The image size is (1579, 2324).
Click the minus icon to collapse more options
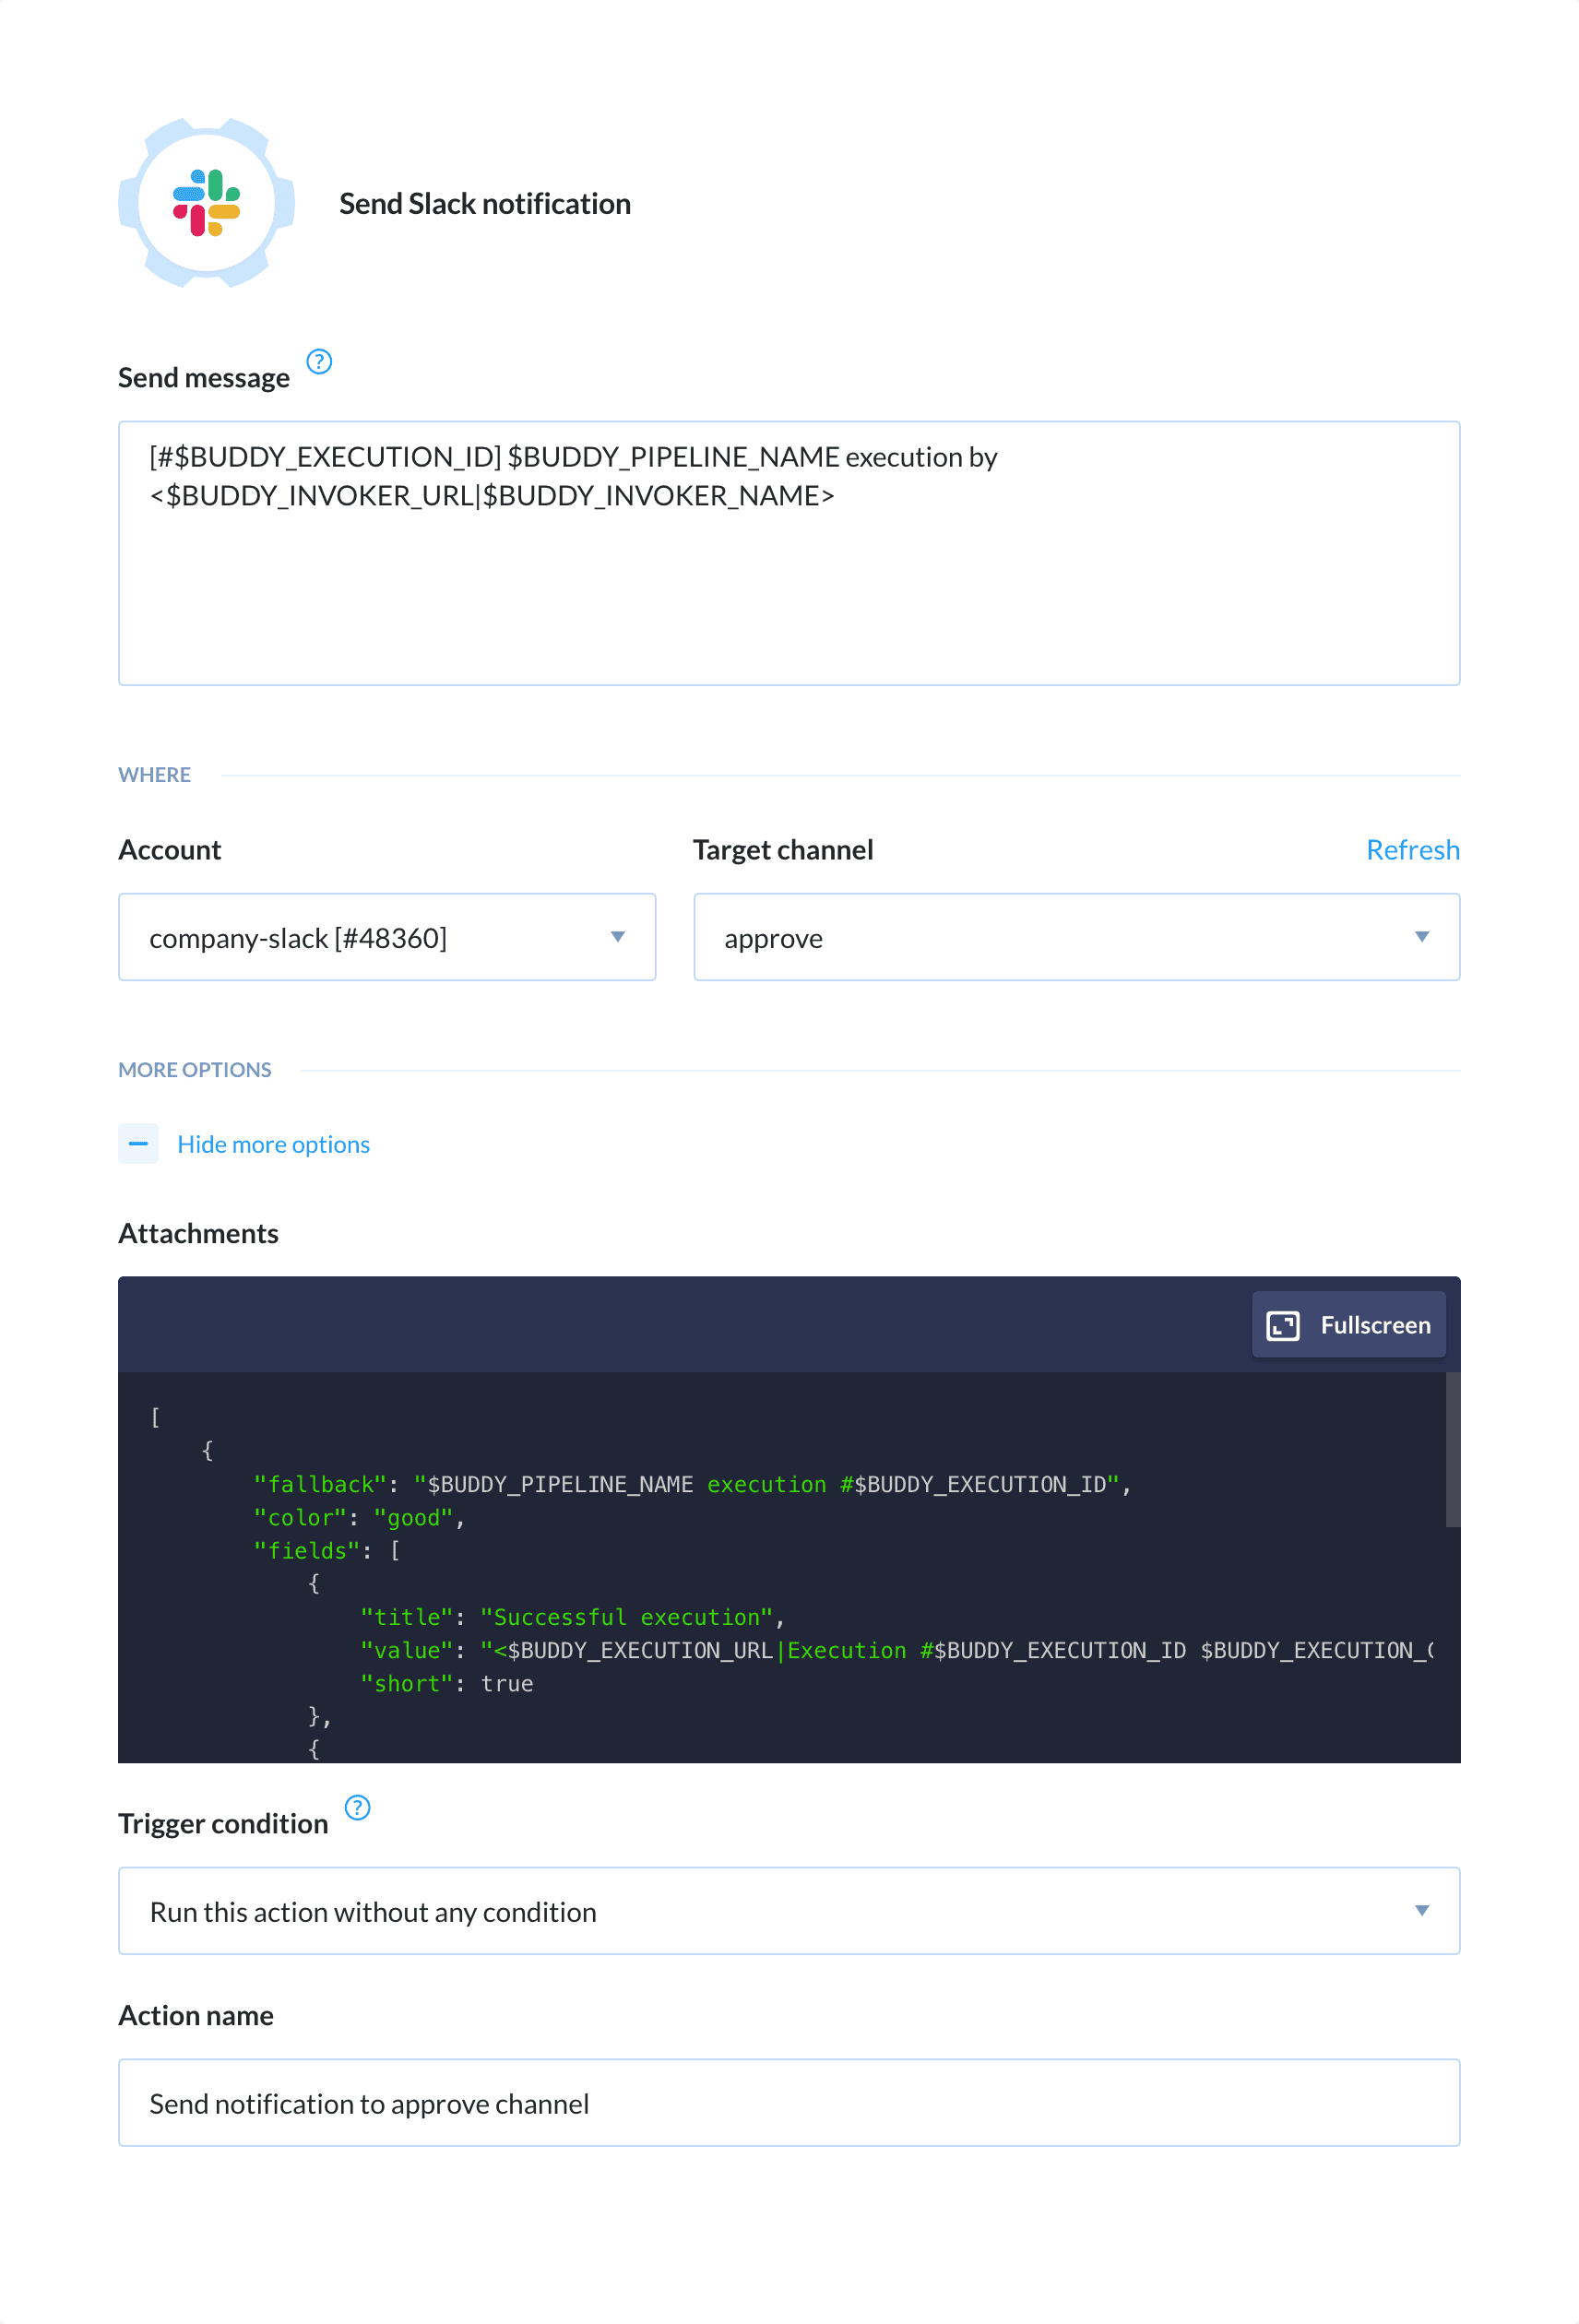click(x=138, y=1143)
